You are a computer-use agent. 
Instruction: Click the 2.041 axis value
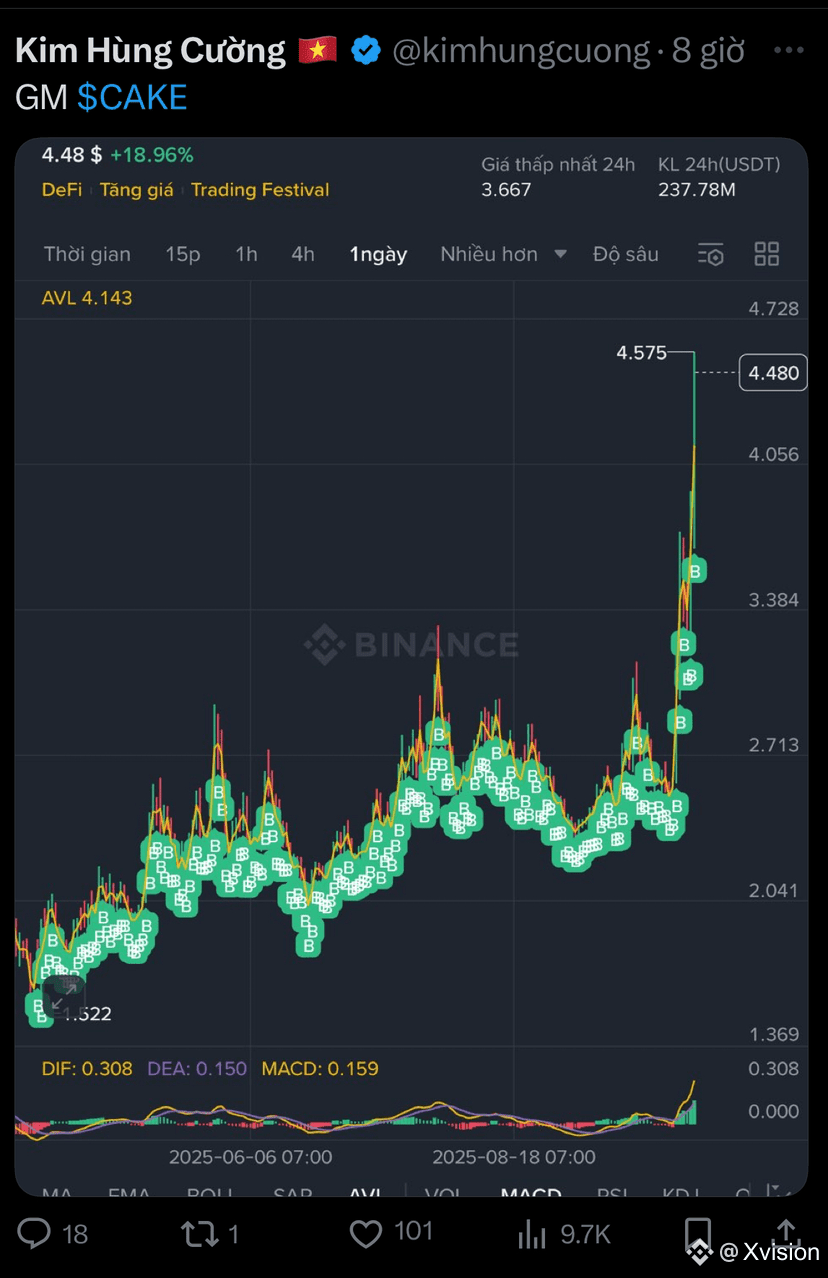(774, 890)
